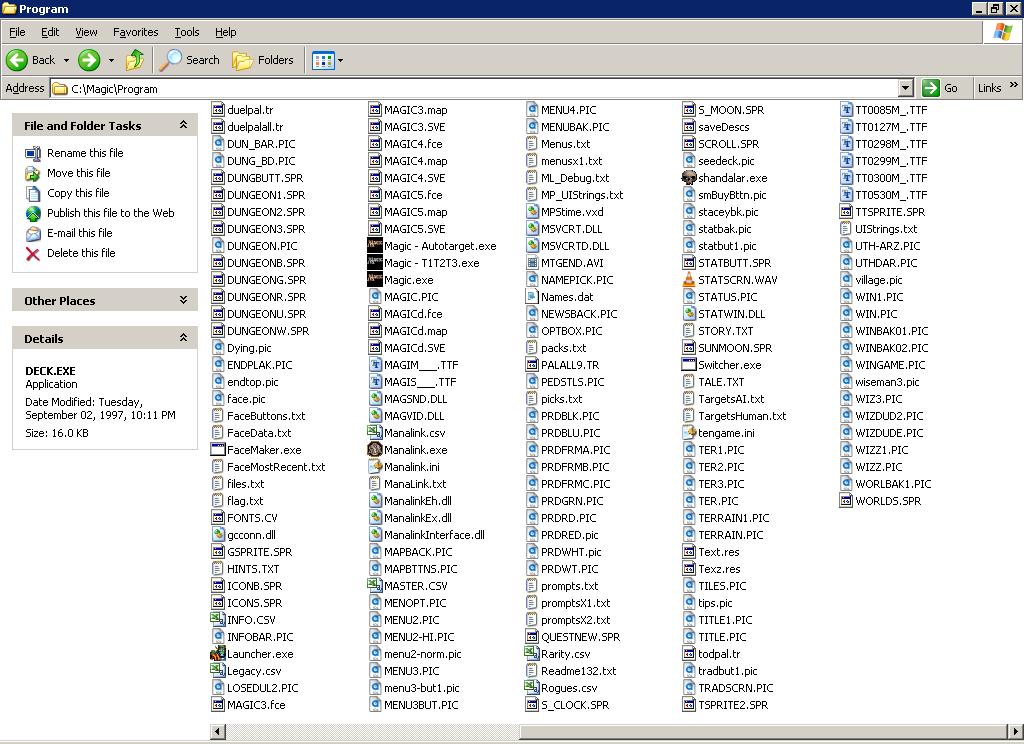The width and height of the screenshot is (1024, 744).
Task: Open the Forward button history dropdown arrow
Action: [x=111, y=61]
